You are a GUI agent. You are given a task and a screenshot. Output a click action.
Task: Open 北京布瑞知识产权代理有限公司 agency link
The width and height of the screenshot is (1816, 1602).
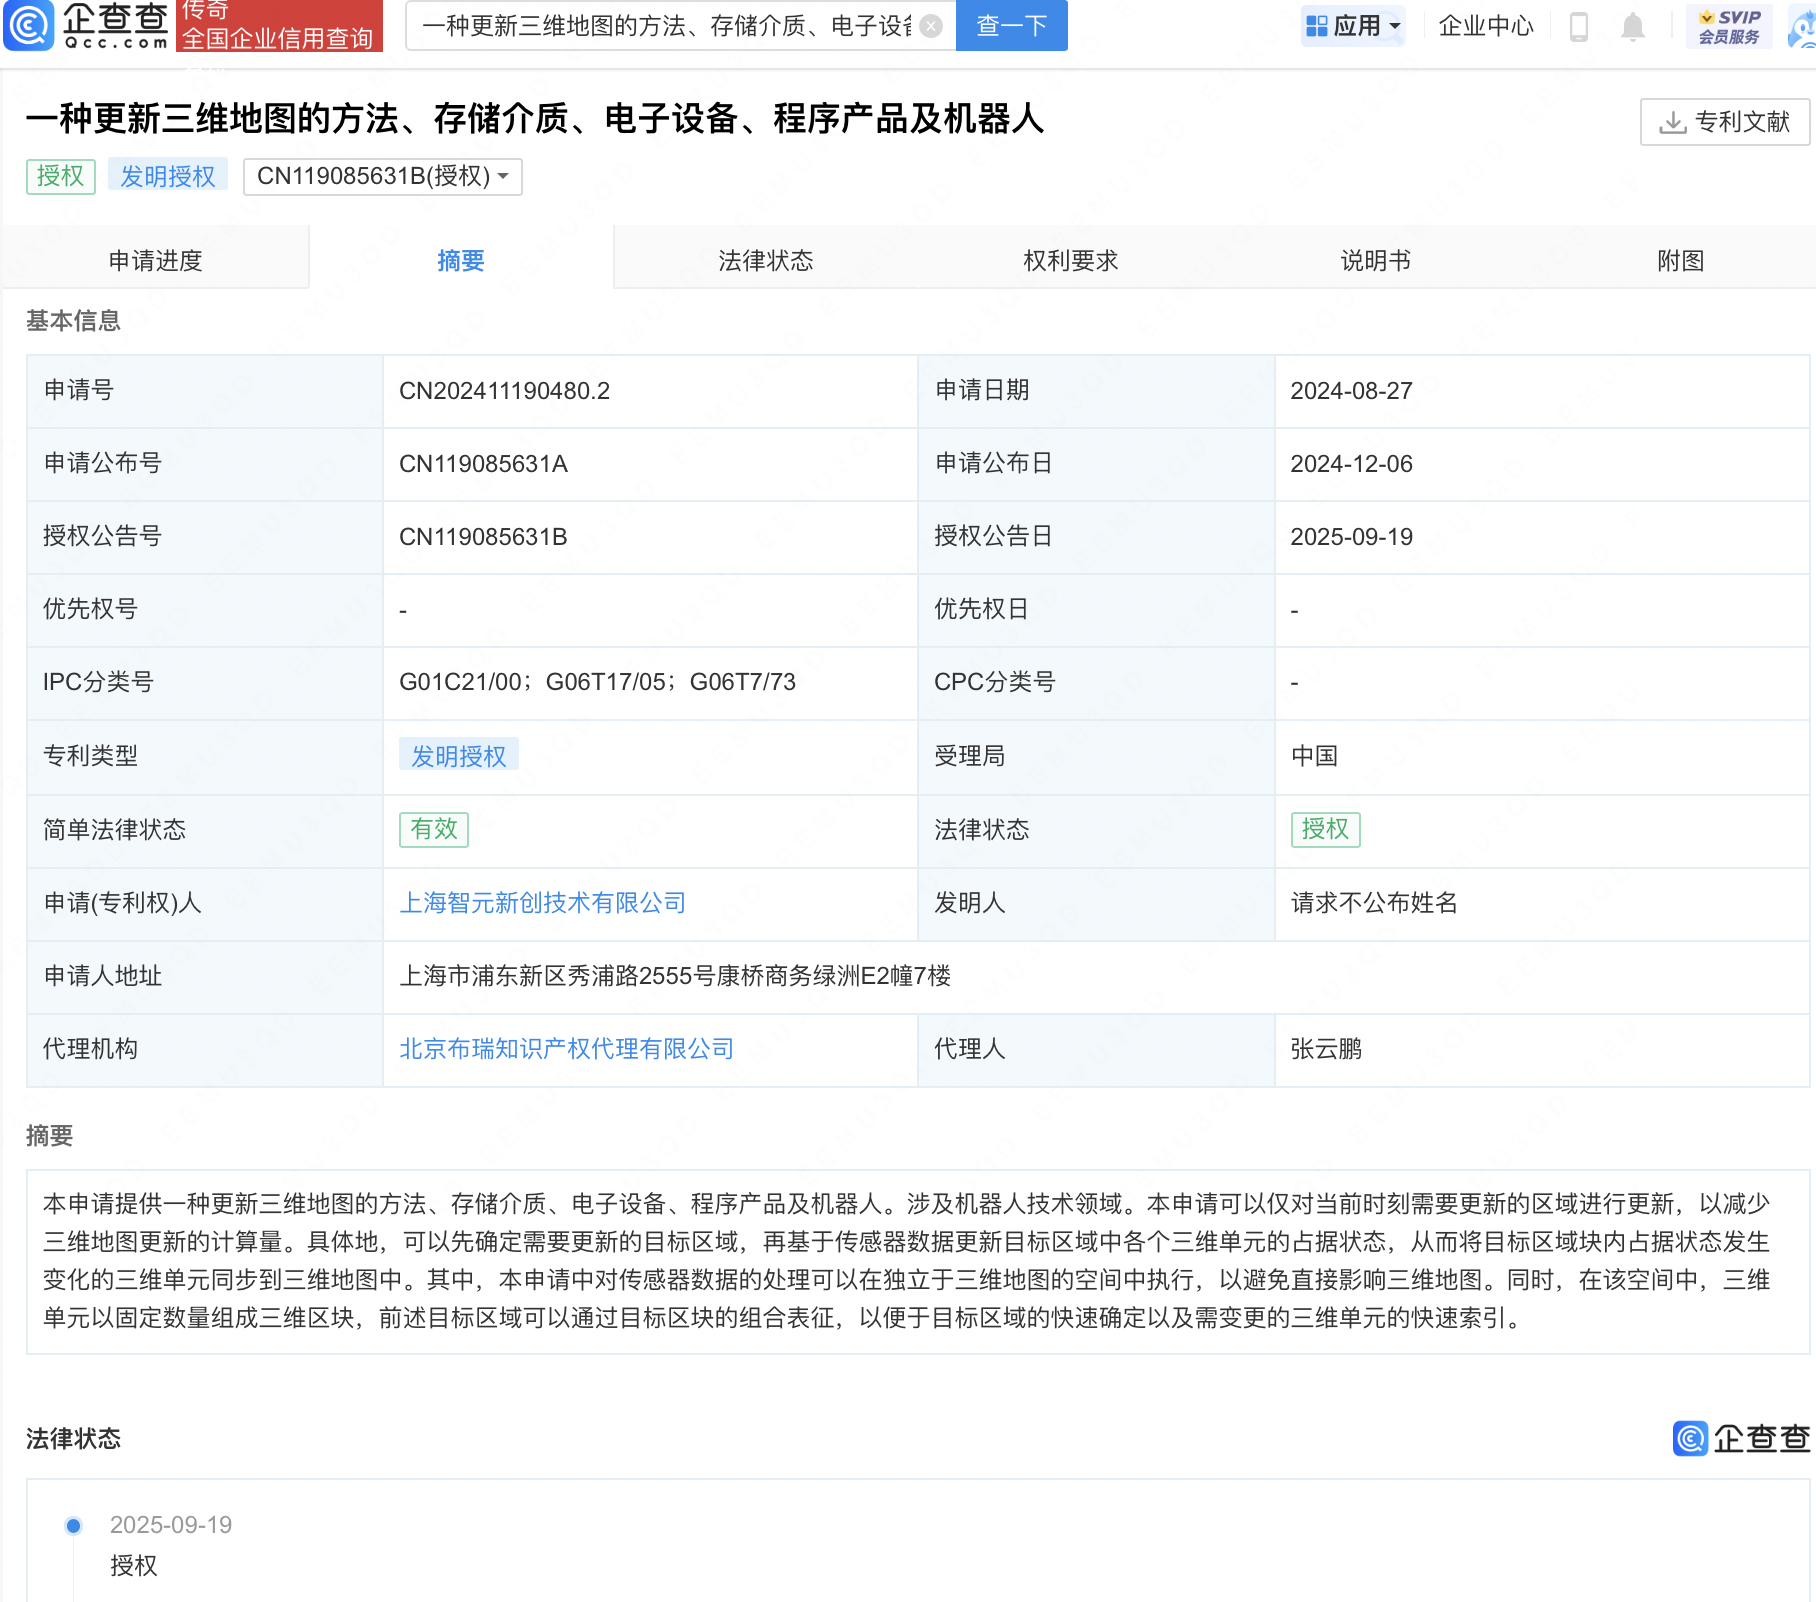(x=567, y=1049)
